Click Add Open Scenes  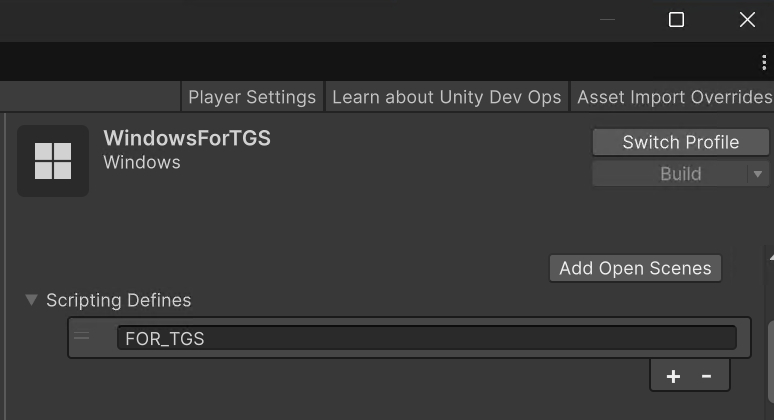[x=635, y=268]
